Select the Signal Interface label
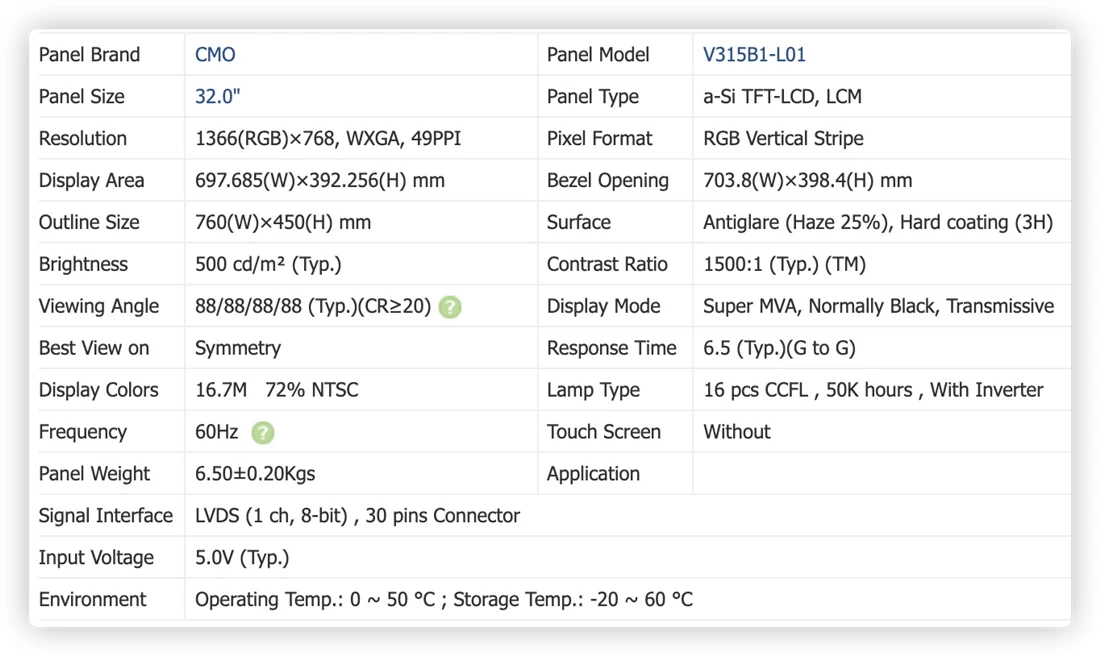 106,516
